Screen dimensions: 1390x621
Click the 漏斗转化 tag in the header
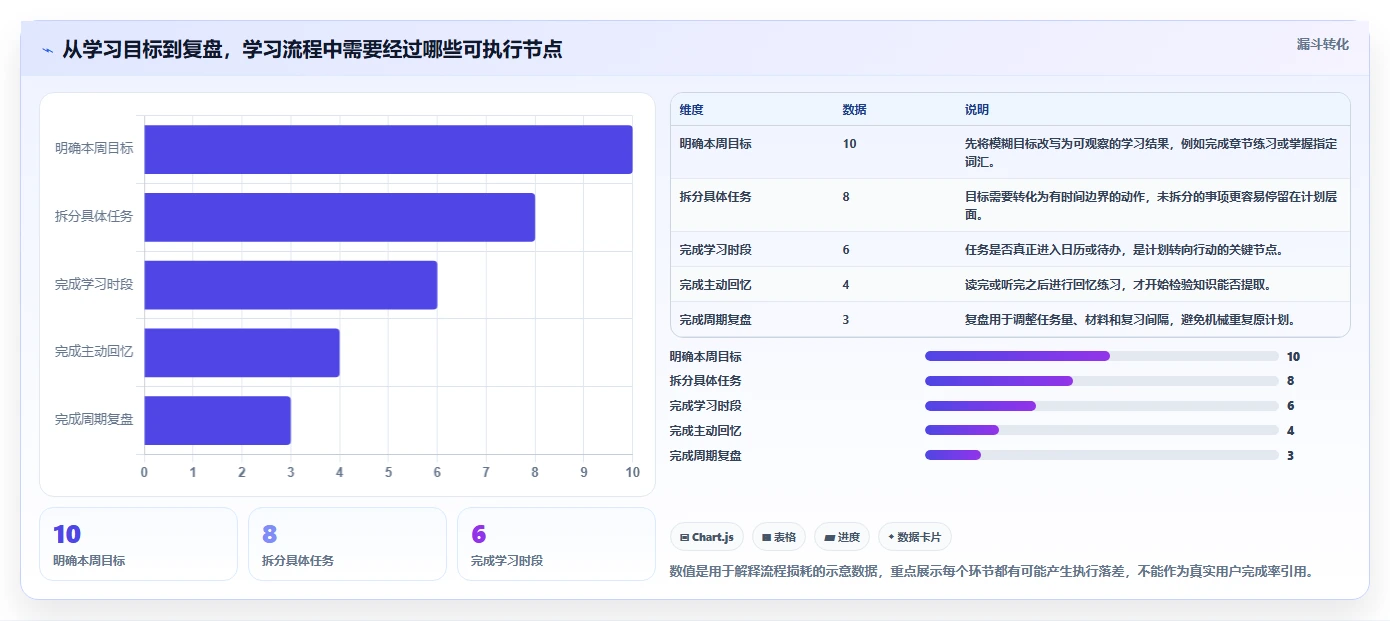(1322, 45)
